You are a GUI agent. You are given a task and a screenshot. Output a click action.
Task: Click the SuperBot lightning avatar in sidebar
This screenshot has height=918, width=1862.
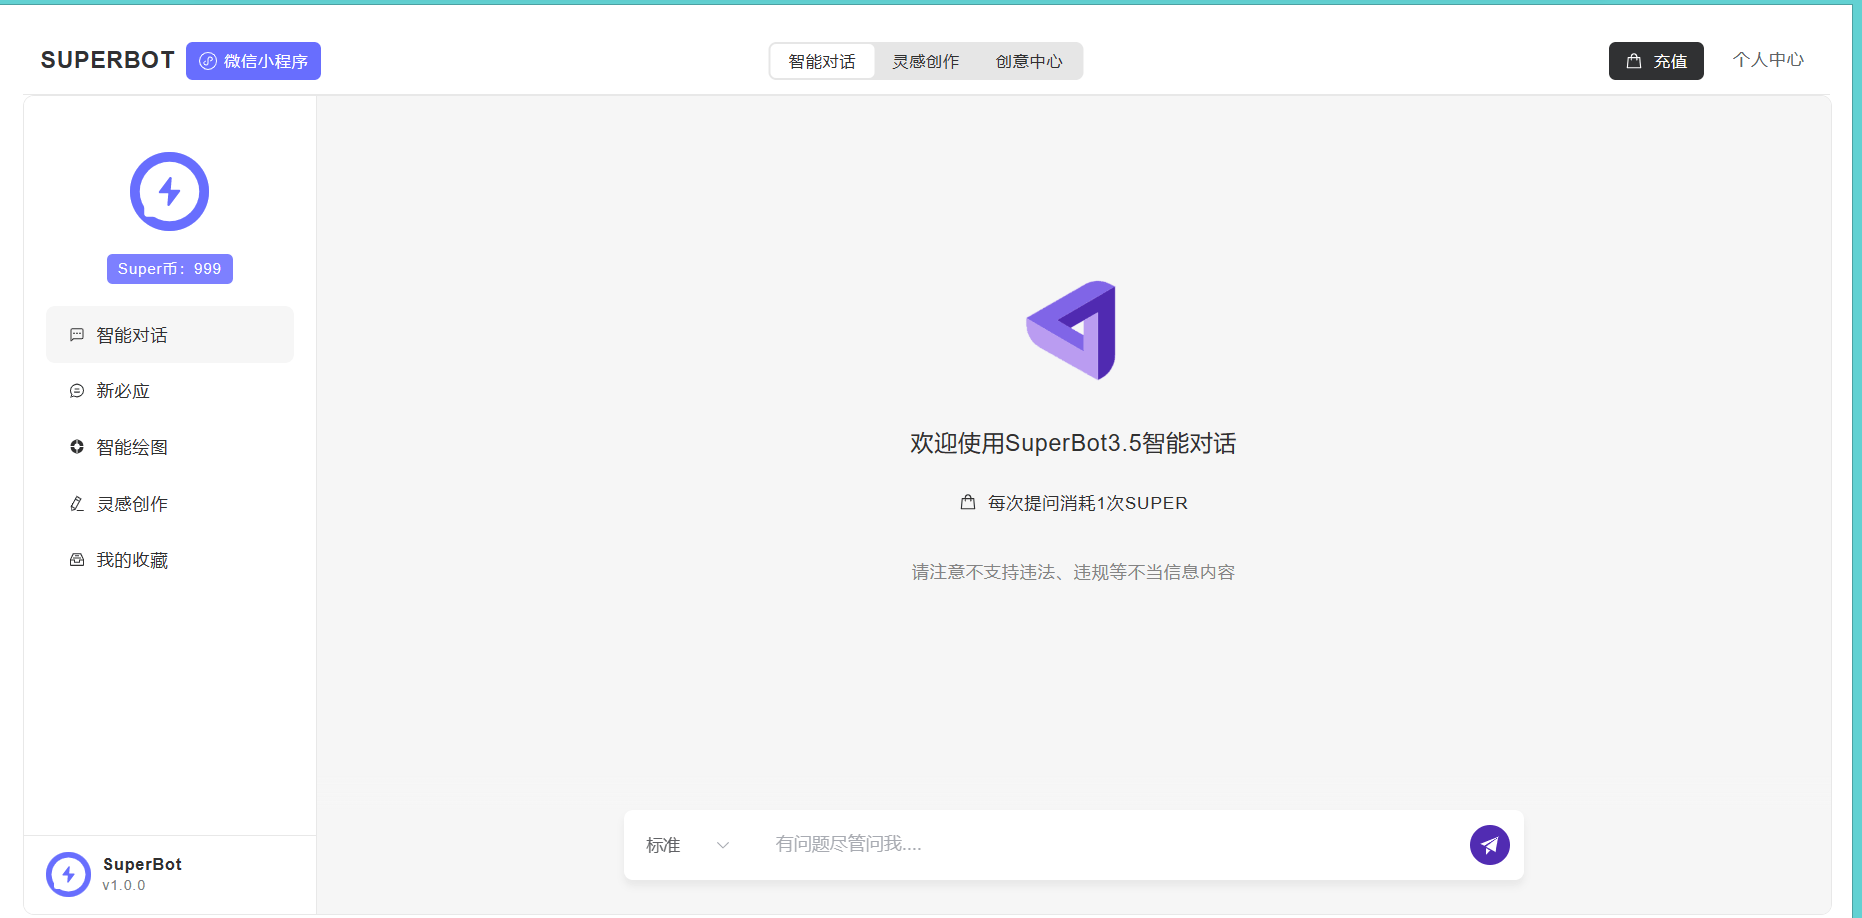169,191
